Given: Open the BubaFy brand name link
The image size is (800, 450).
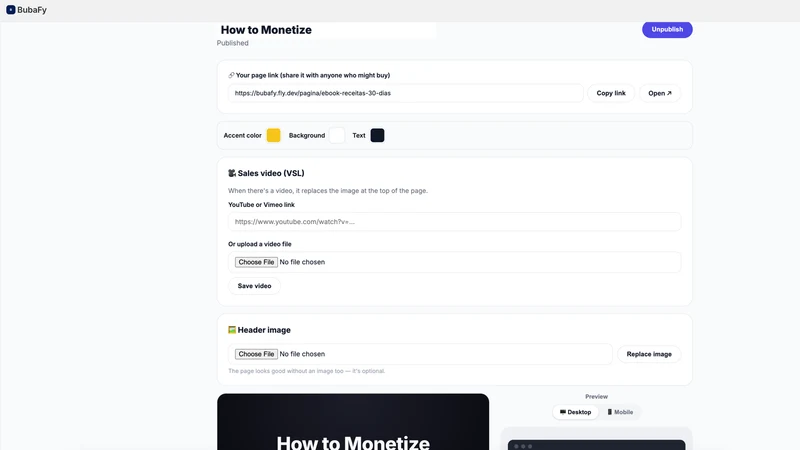Looking at the screenshot, I should point(32,10).
